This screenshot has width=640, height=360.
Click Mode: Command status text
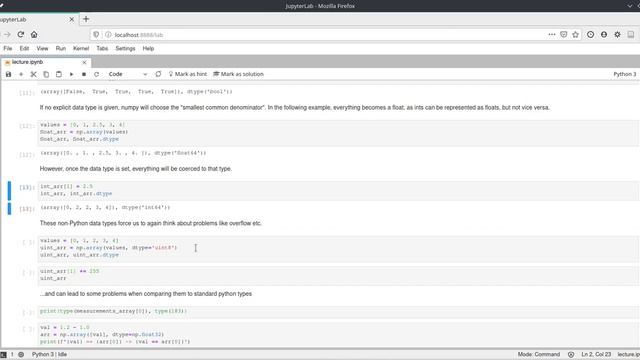coord(539,355)
